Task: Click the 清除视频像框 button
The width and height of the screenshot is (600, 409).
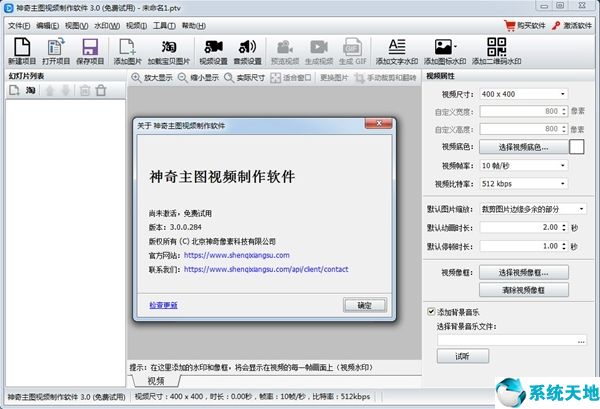Action: (523, 290)
